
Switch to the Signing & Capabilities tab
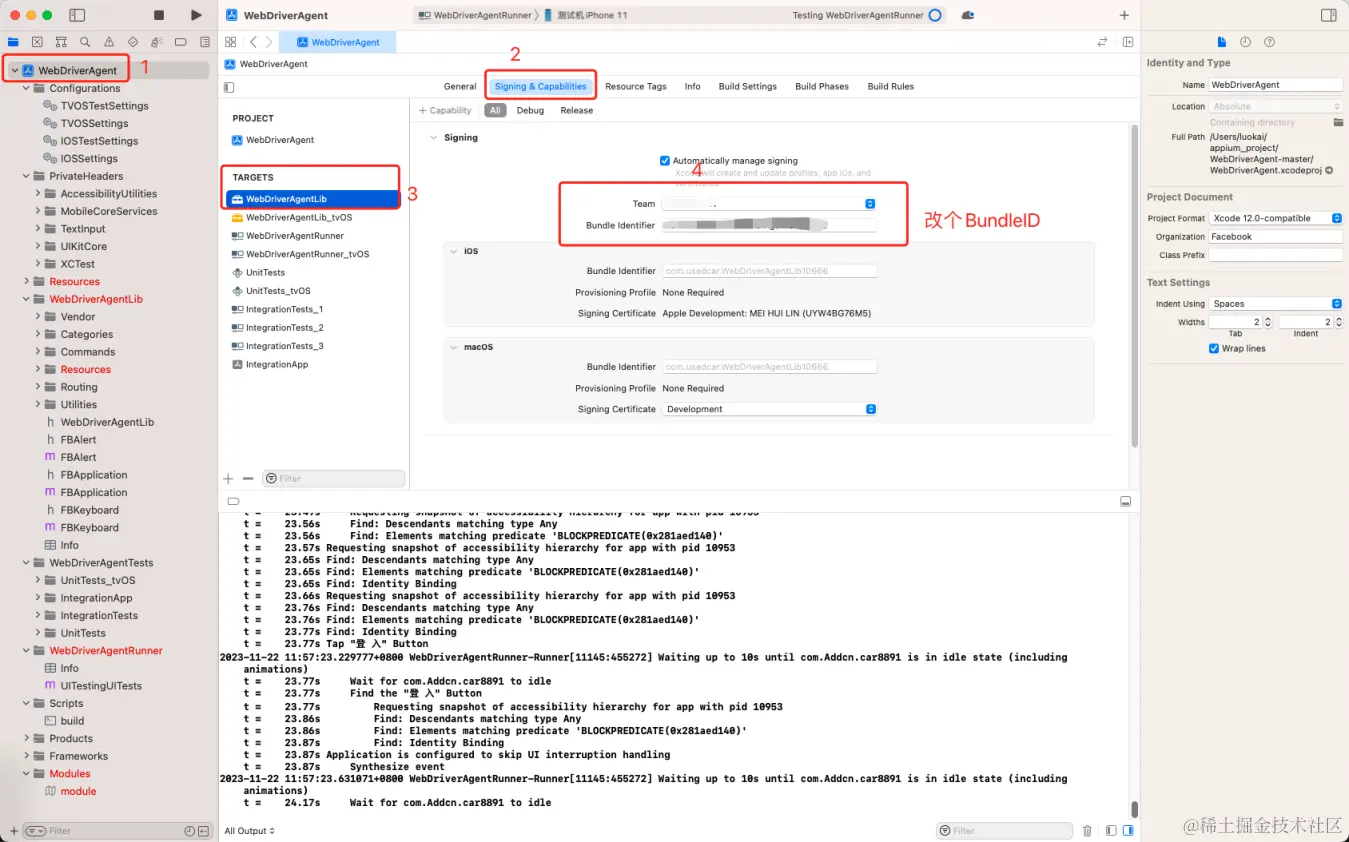tap(541, 87)
